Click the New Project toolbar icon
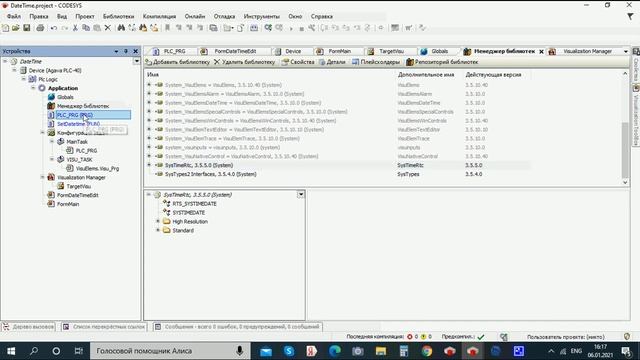640x360 pixels. point(5,28)
